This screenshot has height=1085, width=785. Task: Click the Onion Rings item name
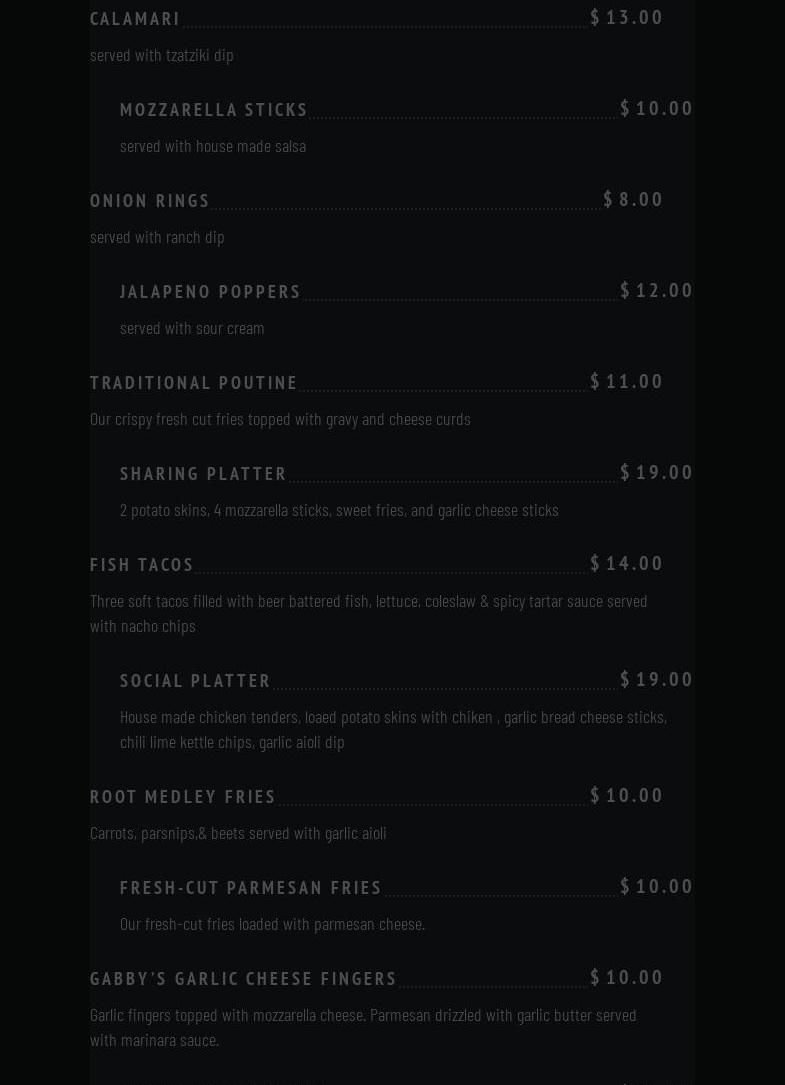click(x=150, y=200)
